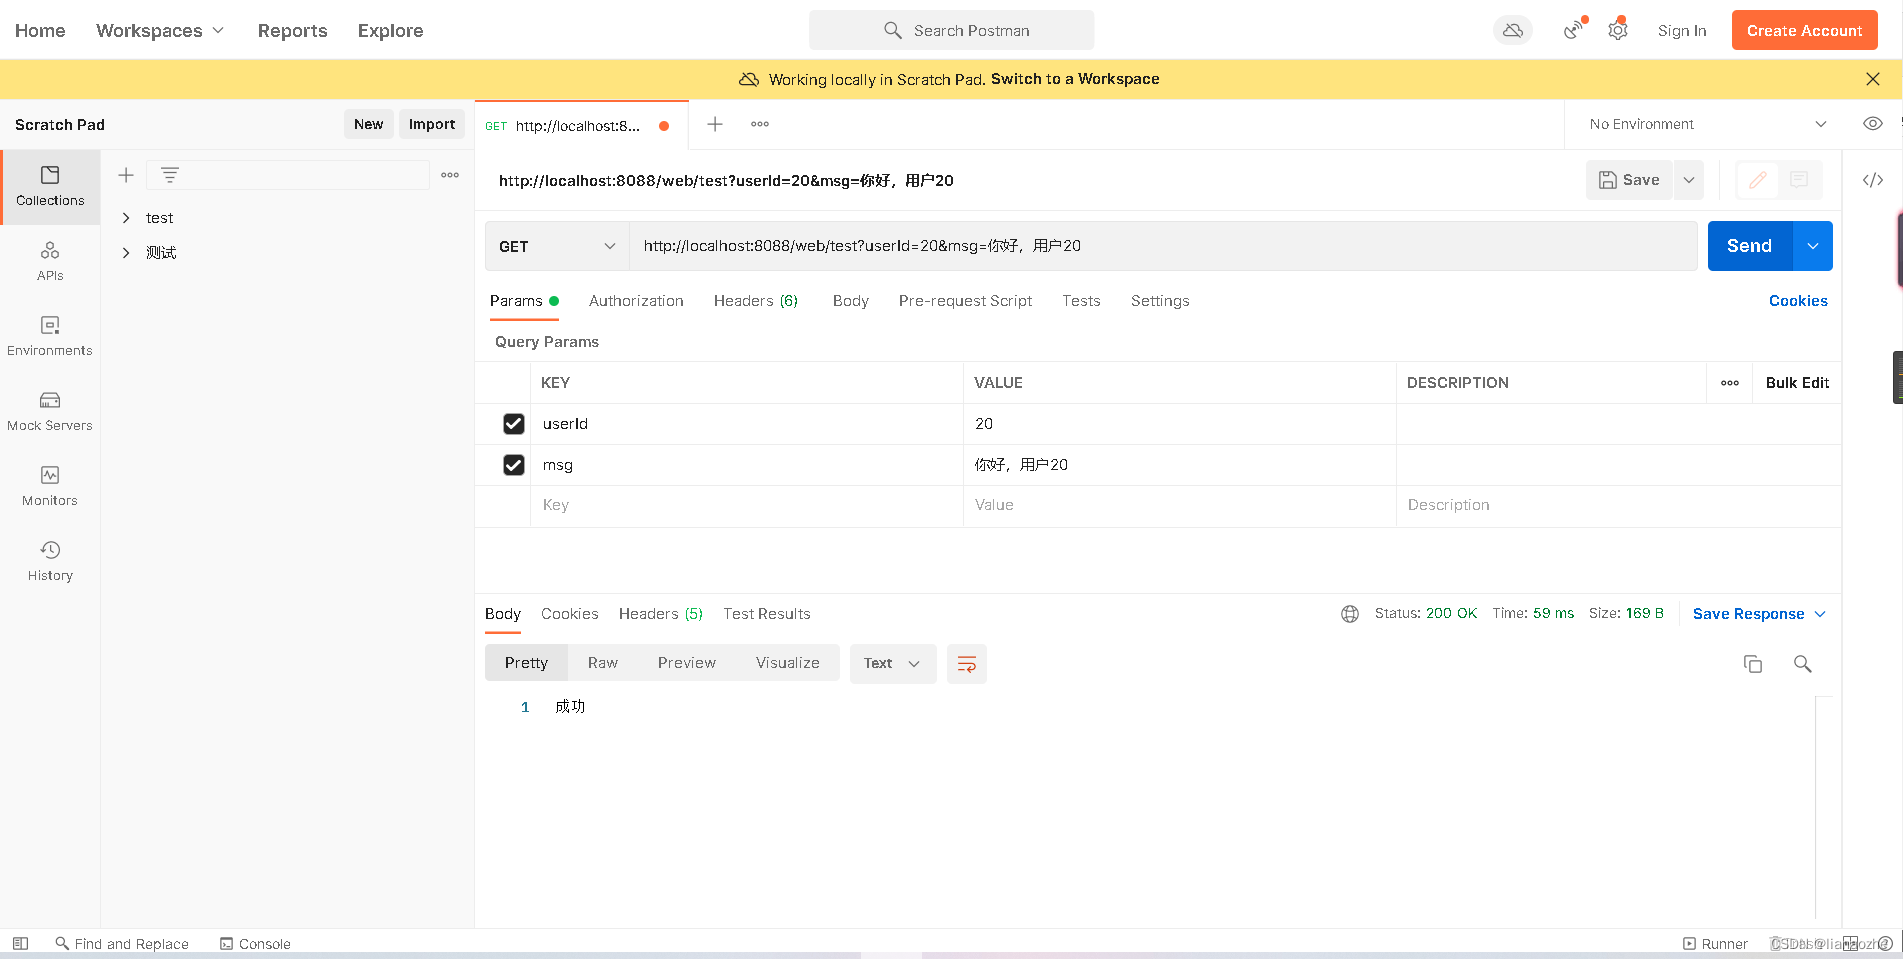Viewport: 1903px width, 959px height.
Task: Open the Mock Servers panel
Action: pos(50,411)
